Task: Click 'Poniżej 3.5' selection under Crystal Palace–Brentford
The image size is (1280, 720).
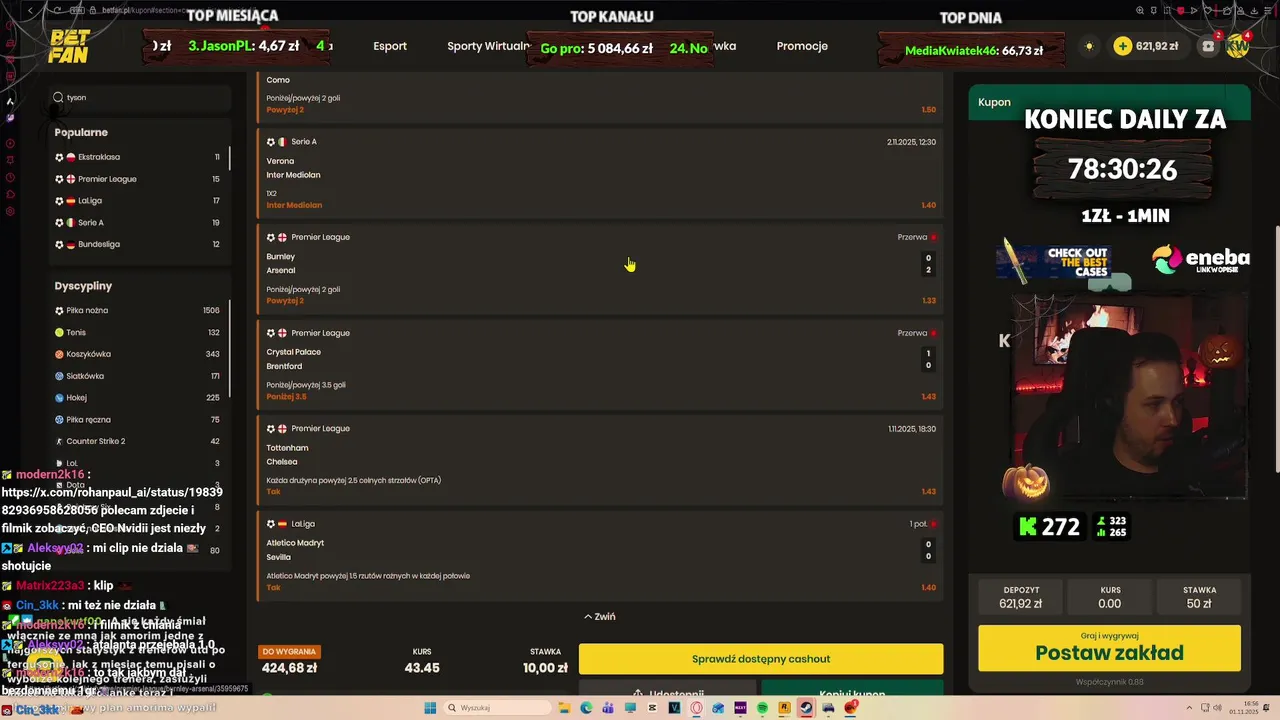Action: point(286,397)
